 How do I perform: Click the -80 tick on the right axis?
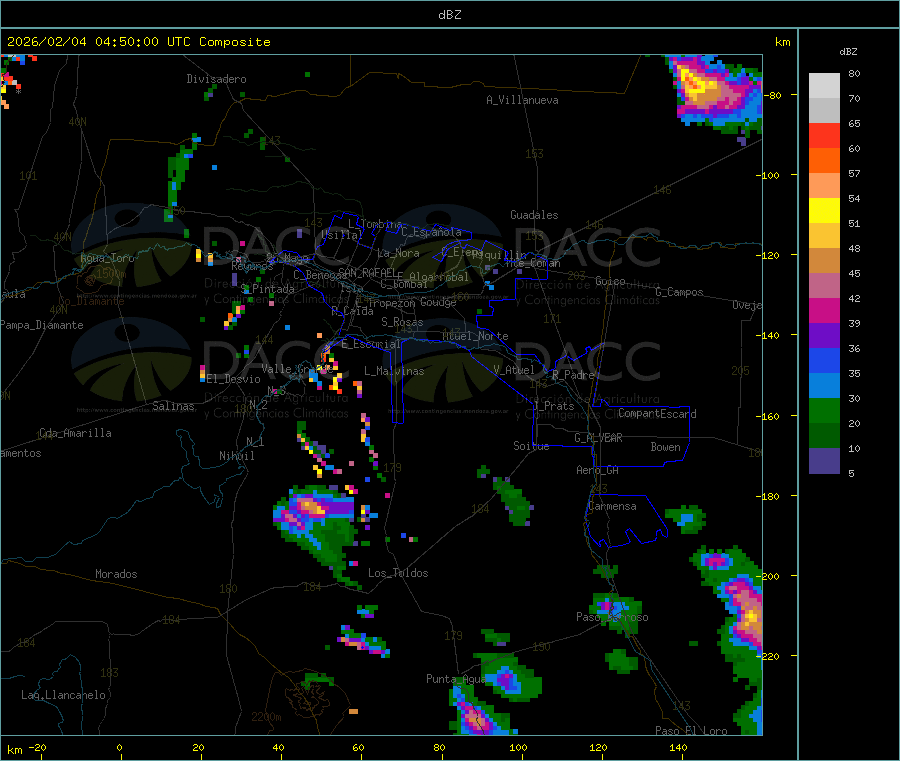pos(772,95)
